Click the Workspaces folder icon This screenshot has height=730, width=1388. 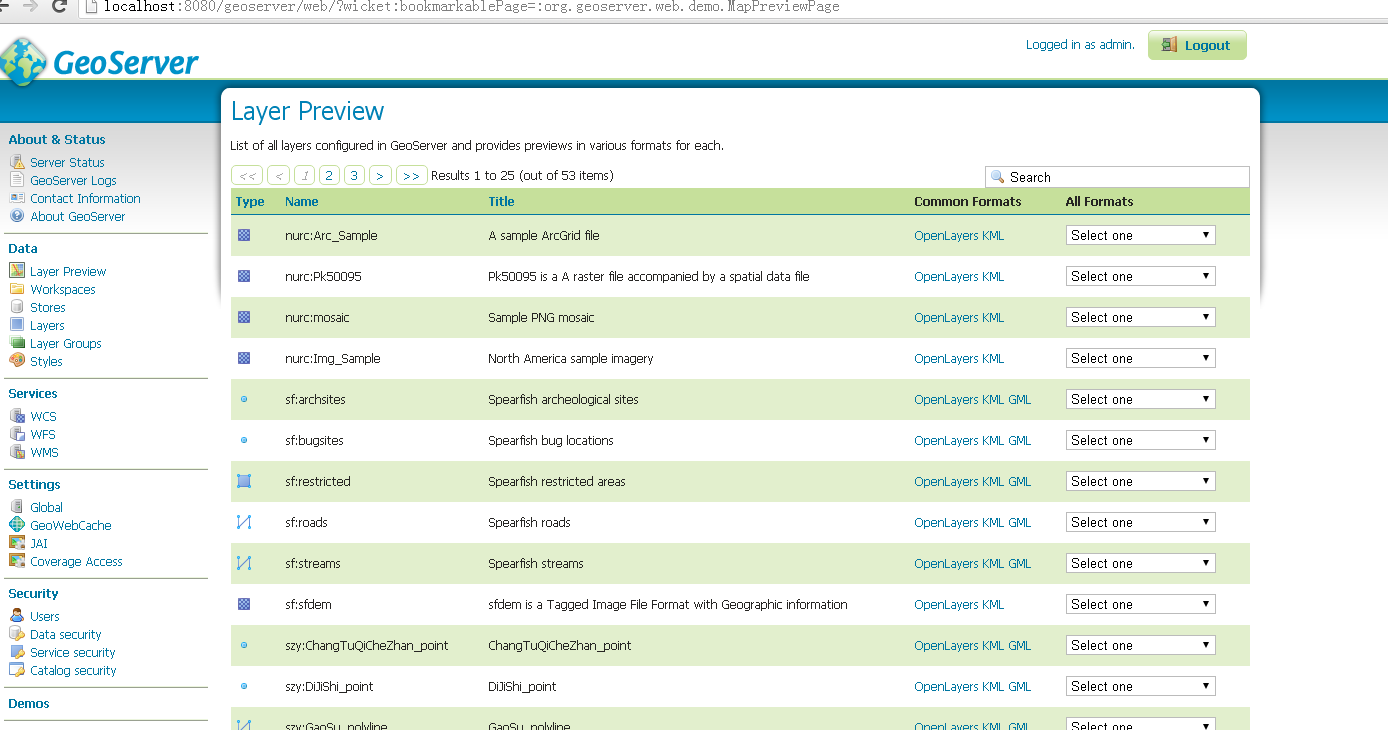(17, 289)
